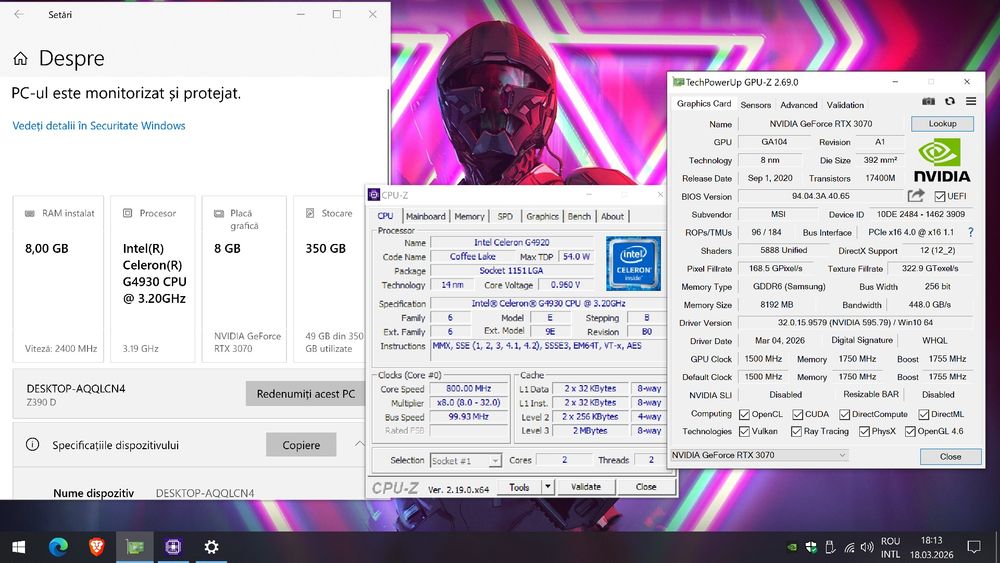1000x563 pixels.
Task: Click the Intel Celeron badge in CPU-Z
Action: tap(633, 263)
